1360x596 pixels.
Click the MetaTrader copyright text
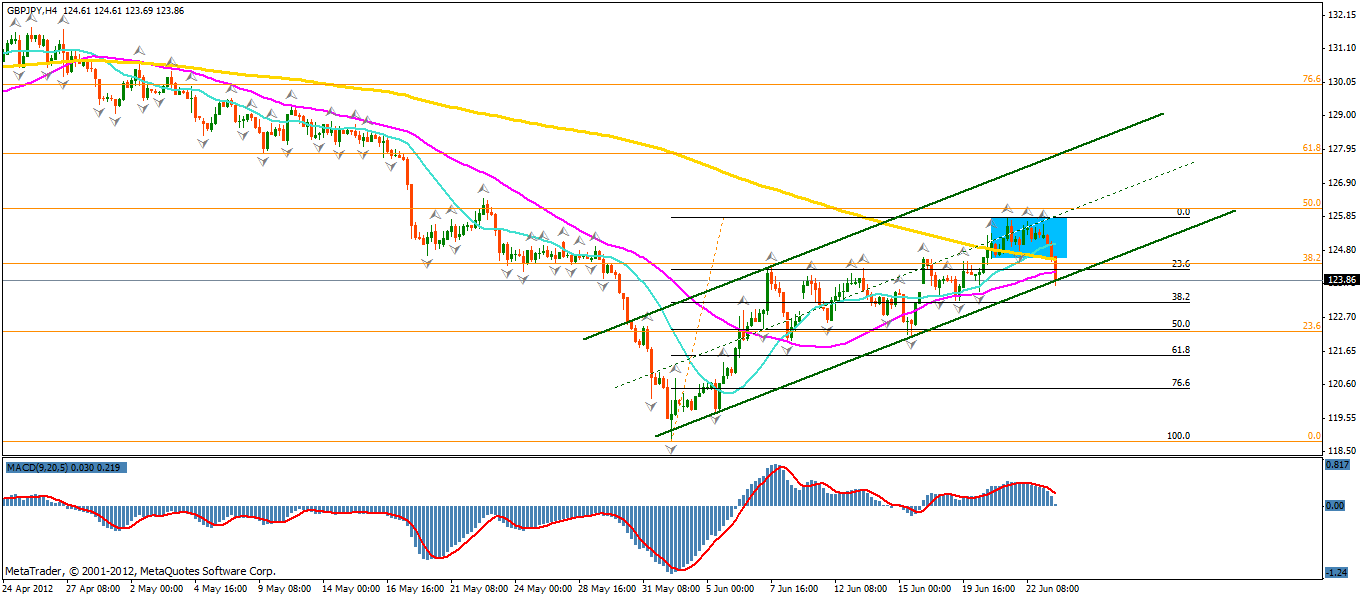[x=140, y=571]
